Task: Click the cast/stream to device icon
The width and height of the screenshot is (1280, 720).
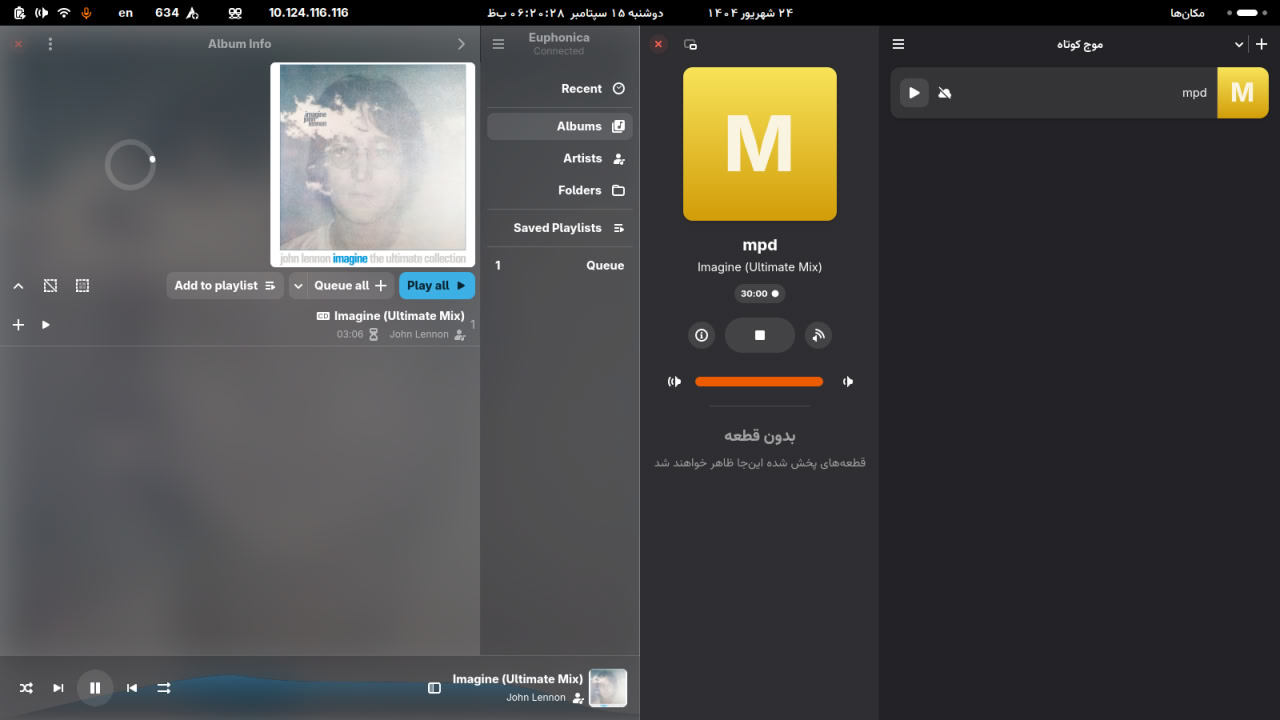Action: coord(818,336)
